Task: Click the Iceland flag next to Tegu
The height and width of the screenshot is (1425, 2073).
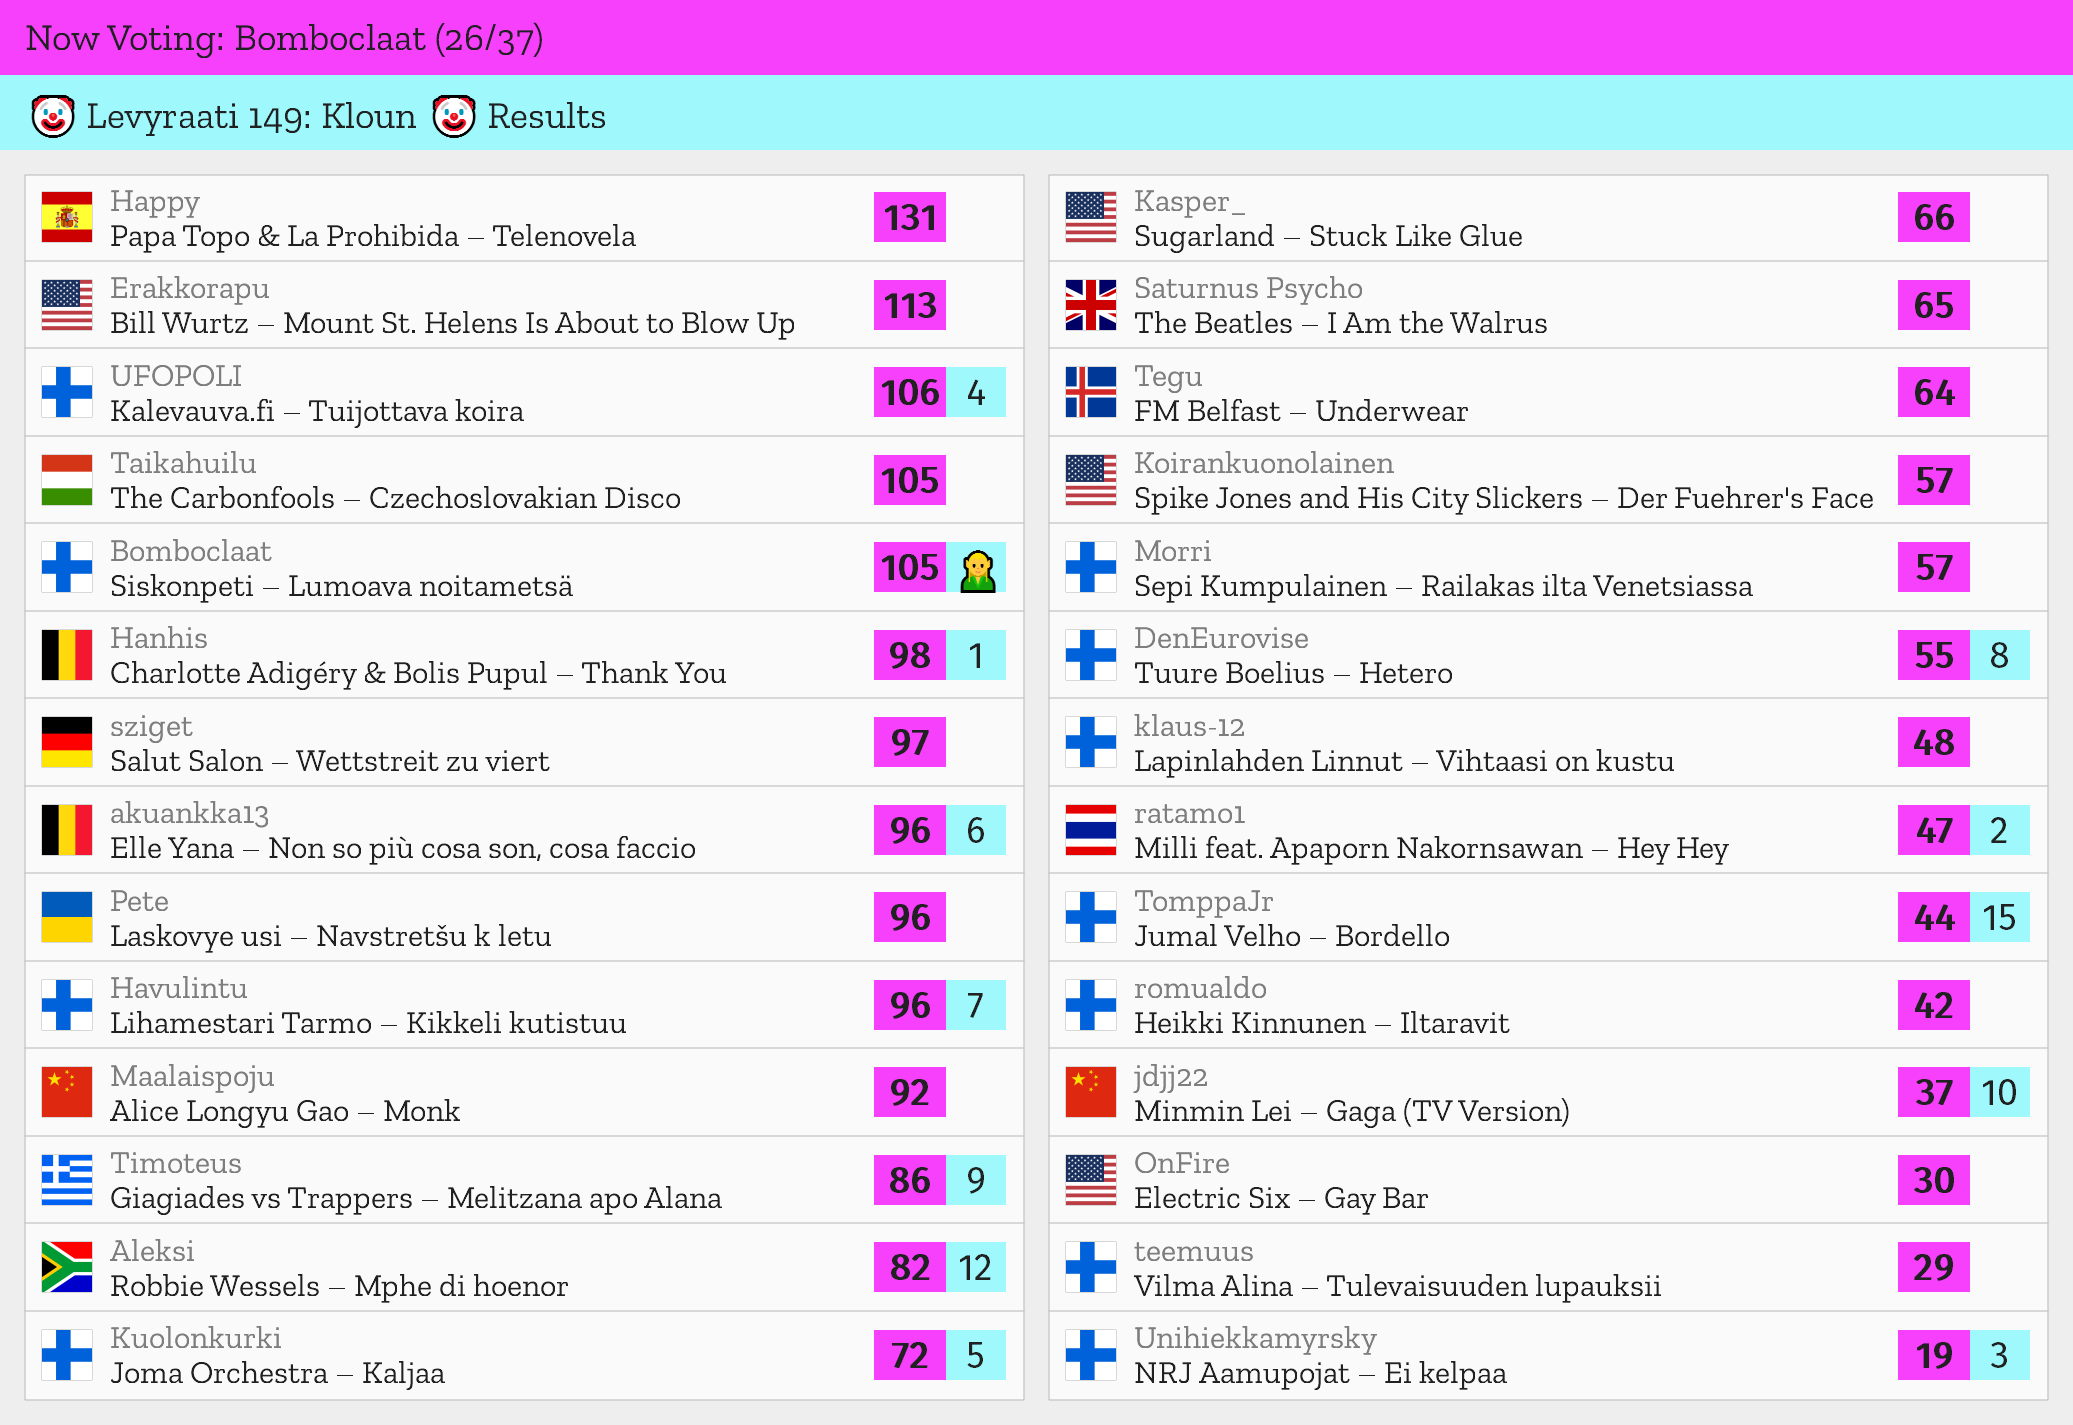Action: [1090, 392]
